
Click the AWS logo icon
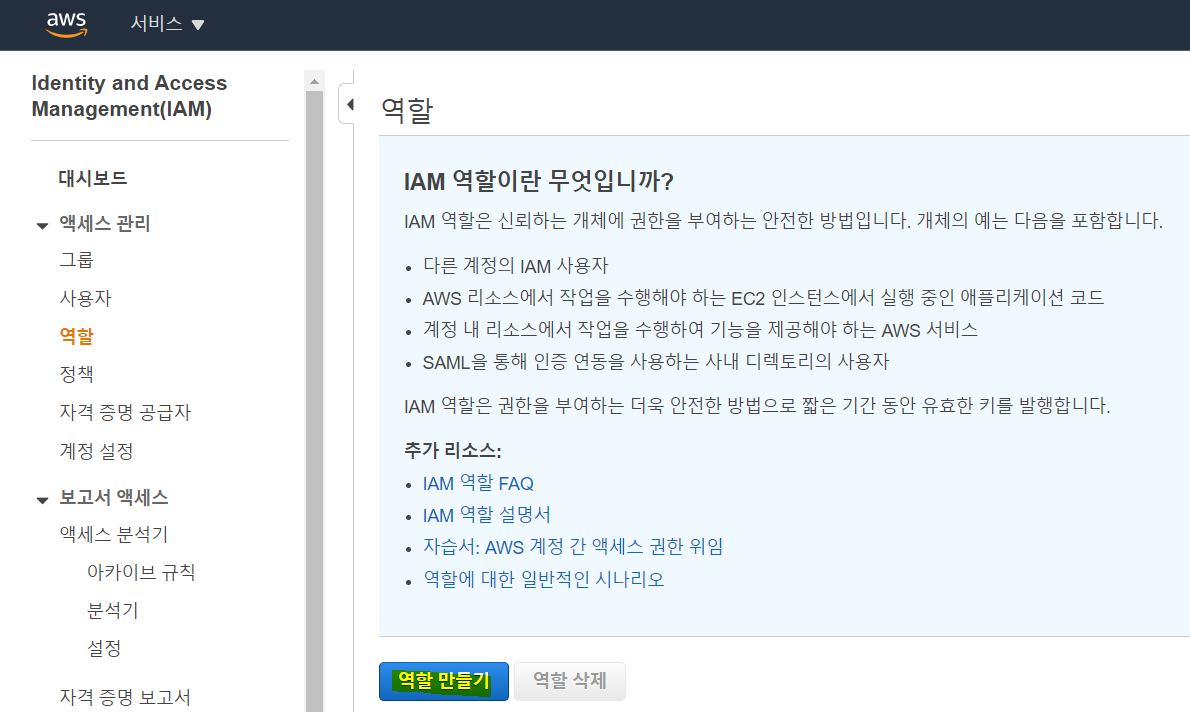coord(66,24)
